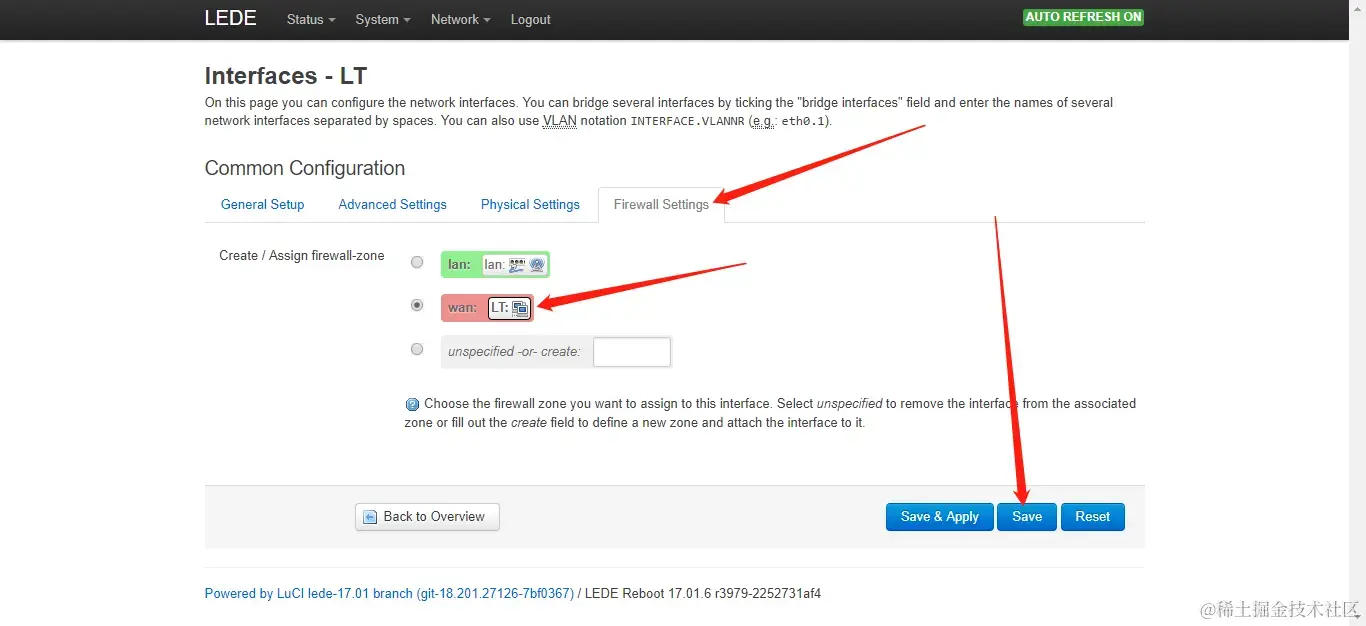Select the unspecified -or- create radio button
The height and width of the screenshot is (626, 1366).
point(417,349)
